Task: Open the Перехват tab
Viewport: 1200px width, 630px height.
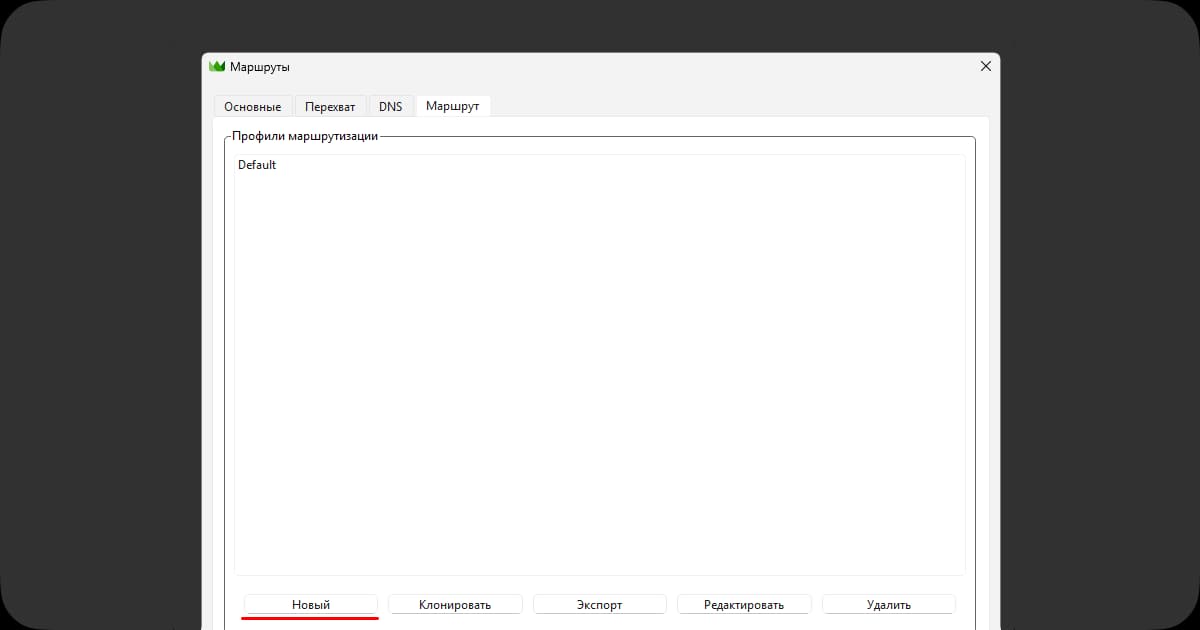Action: pos(330,107)
